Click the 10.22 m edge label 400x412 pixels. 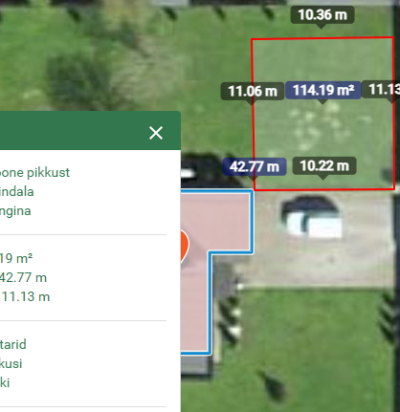click(x=324, y=166)
